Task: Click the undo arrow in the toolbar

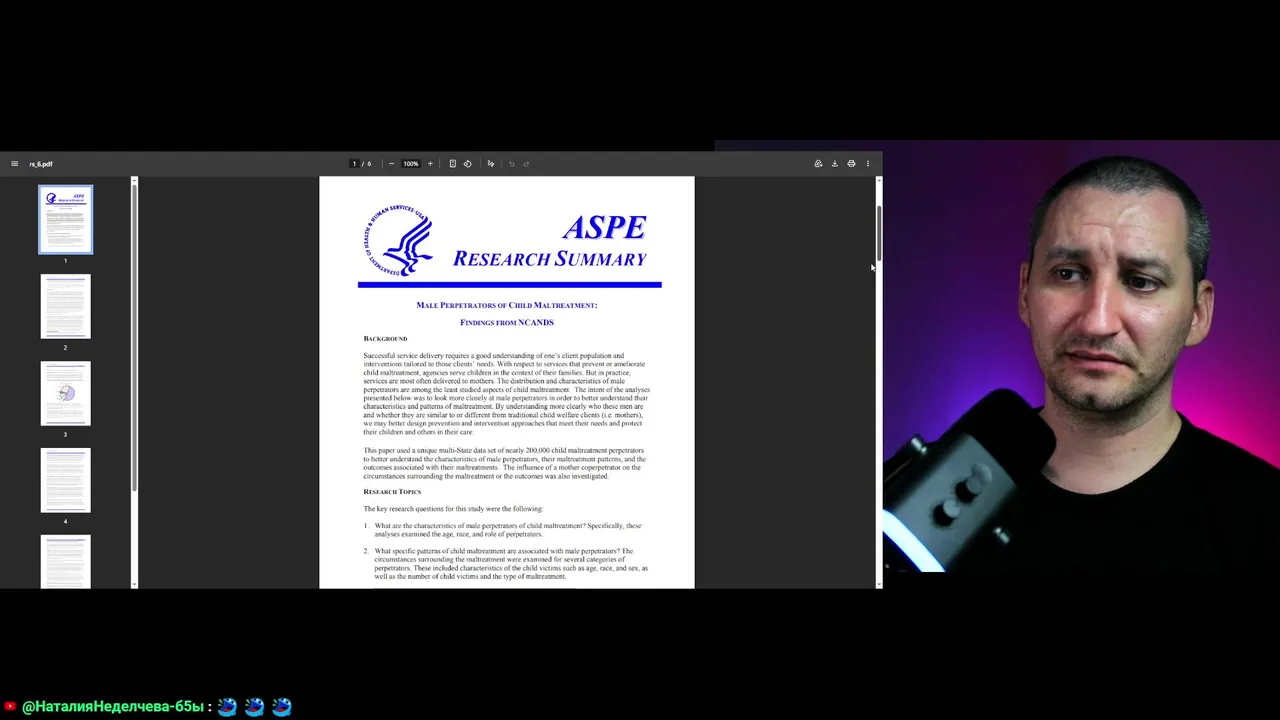Action: [511, 164]
